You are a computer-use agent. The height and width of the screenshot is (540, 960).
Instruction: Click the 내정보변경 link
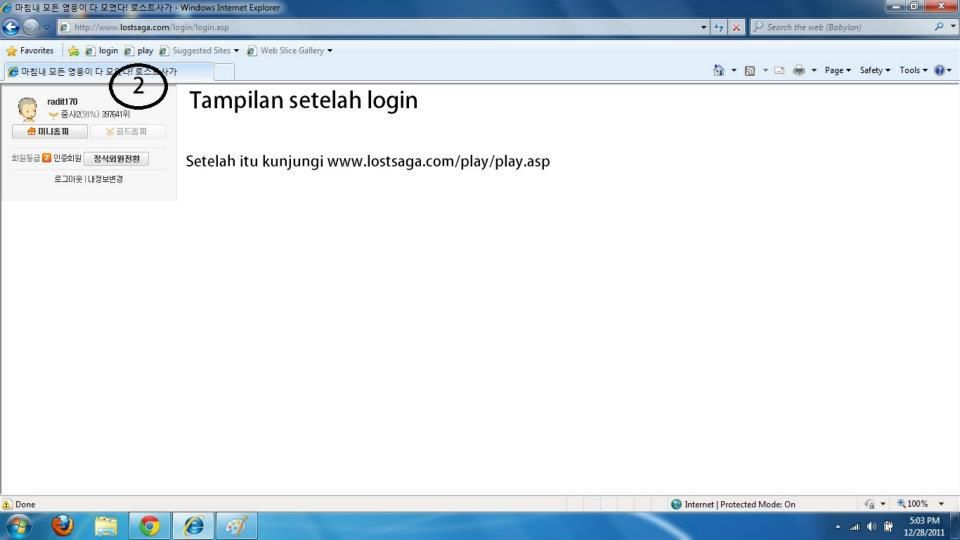pos(105,179)
